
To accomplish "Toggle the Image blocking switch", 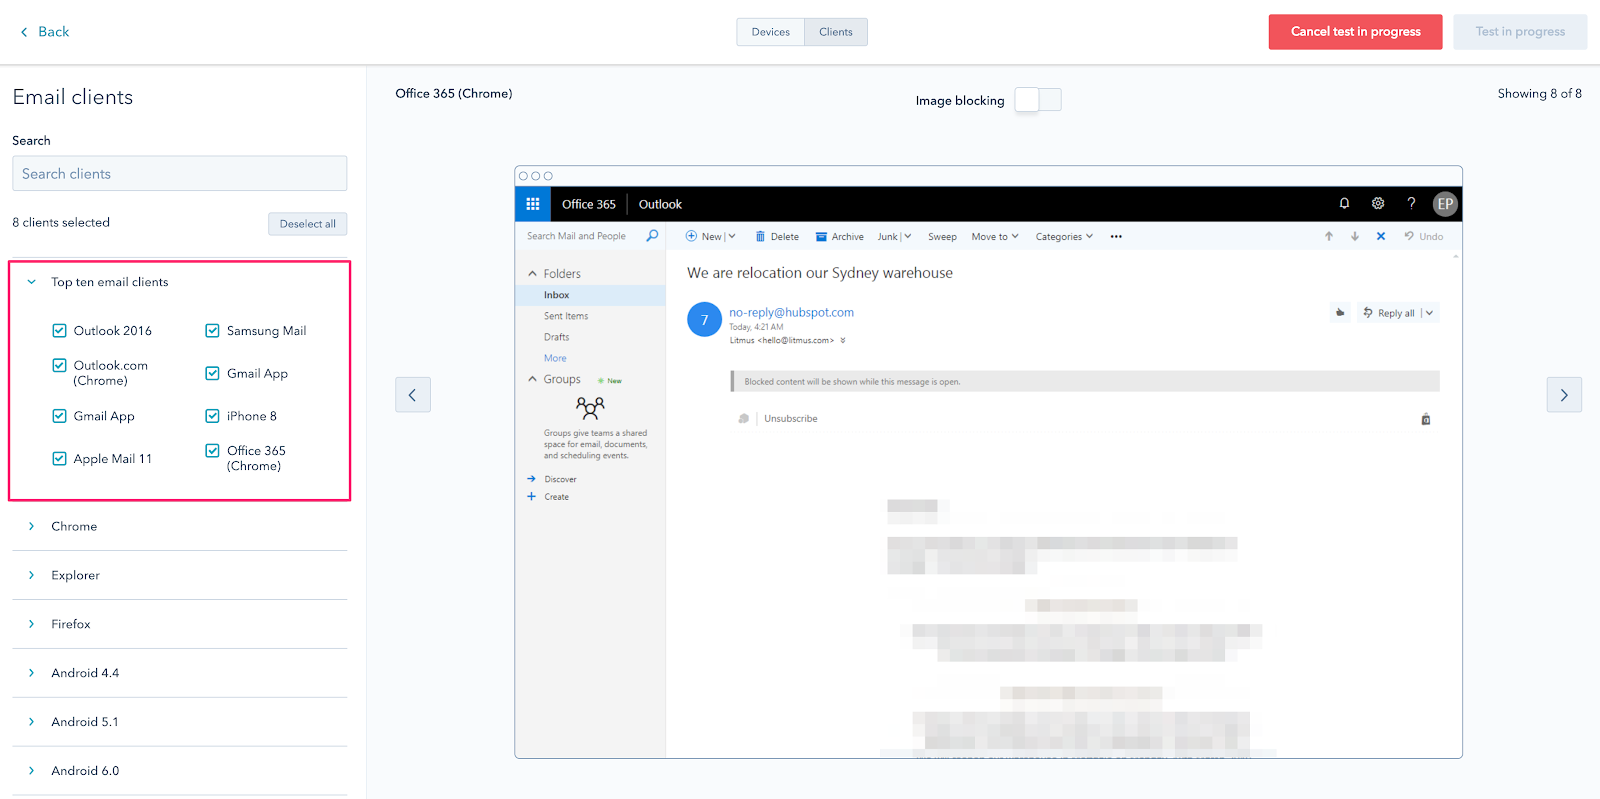I will (1038, 100).
